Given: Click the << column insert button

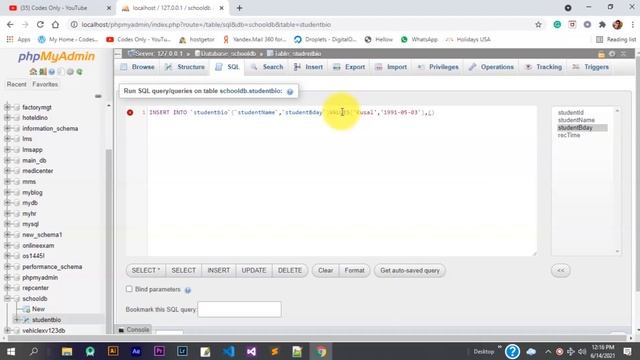Looking at the screenshot, I should [x=560, y=271].
